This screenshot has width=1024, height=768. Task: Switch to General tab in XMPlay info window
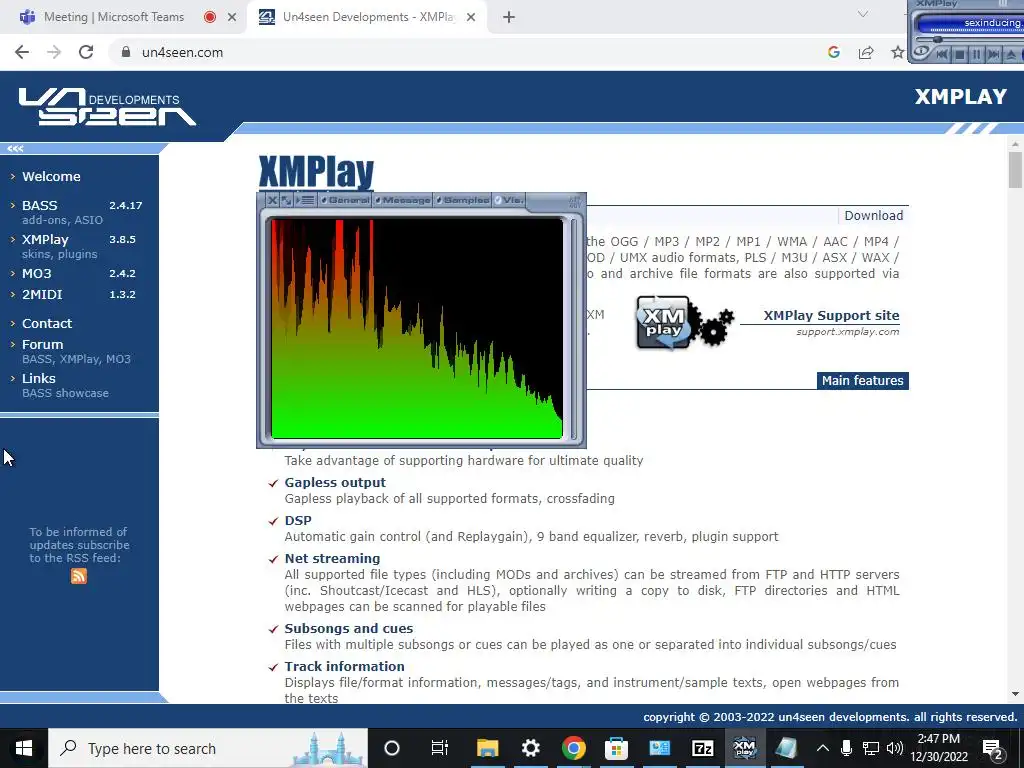pyautogui.click(x=345, y=200)
